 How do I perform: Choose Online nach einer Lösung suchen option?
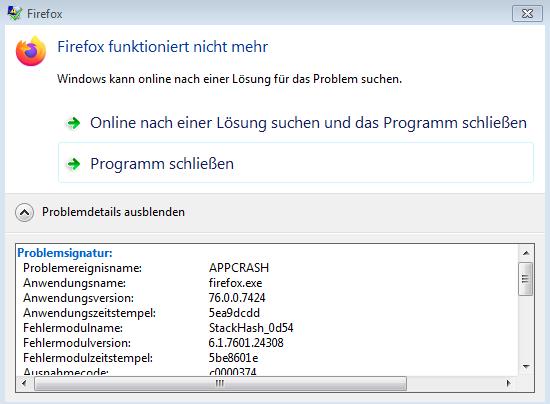coord(296,123)
